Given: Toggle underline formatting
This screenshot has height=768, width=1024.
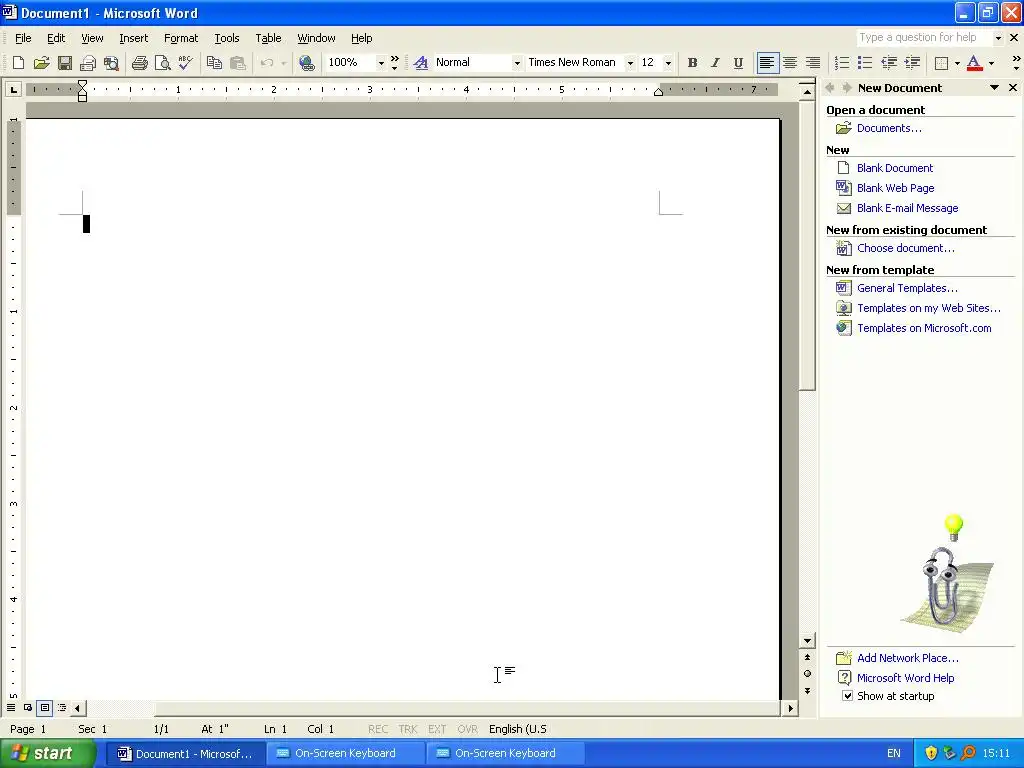Looking at the screenshot, I should tap(738, 63).
